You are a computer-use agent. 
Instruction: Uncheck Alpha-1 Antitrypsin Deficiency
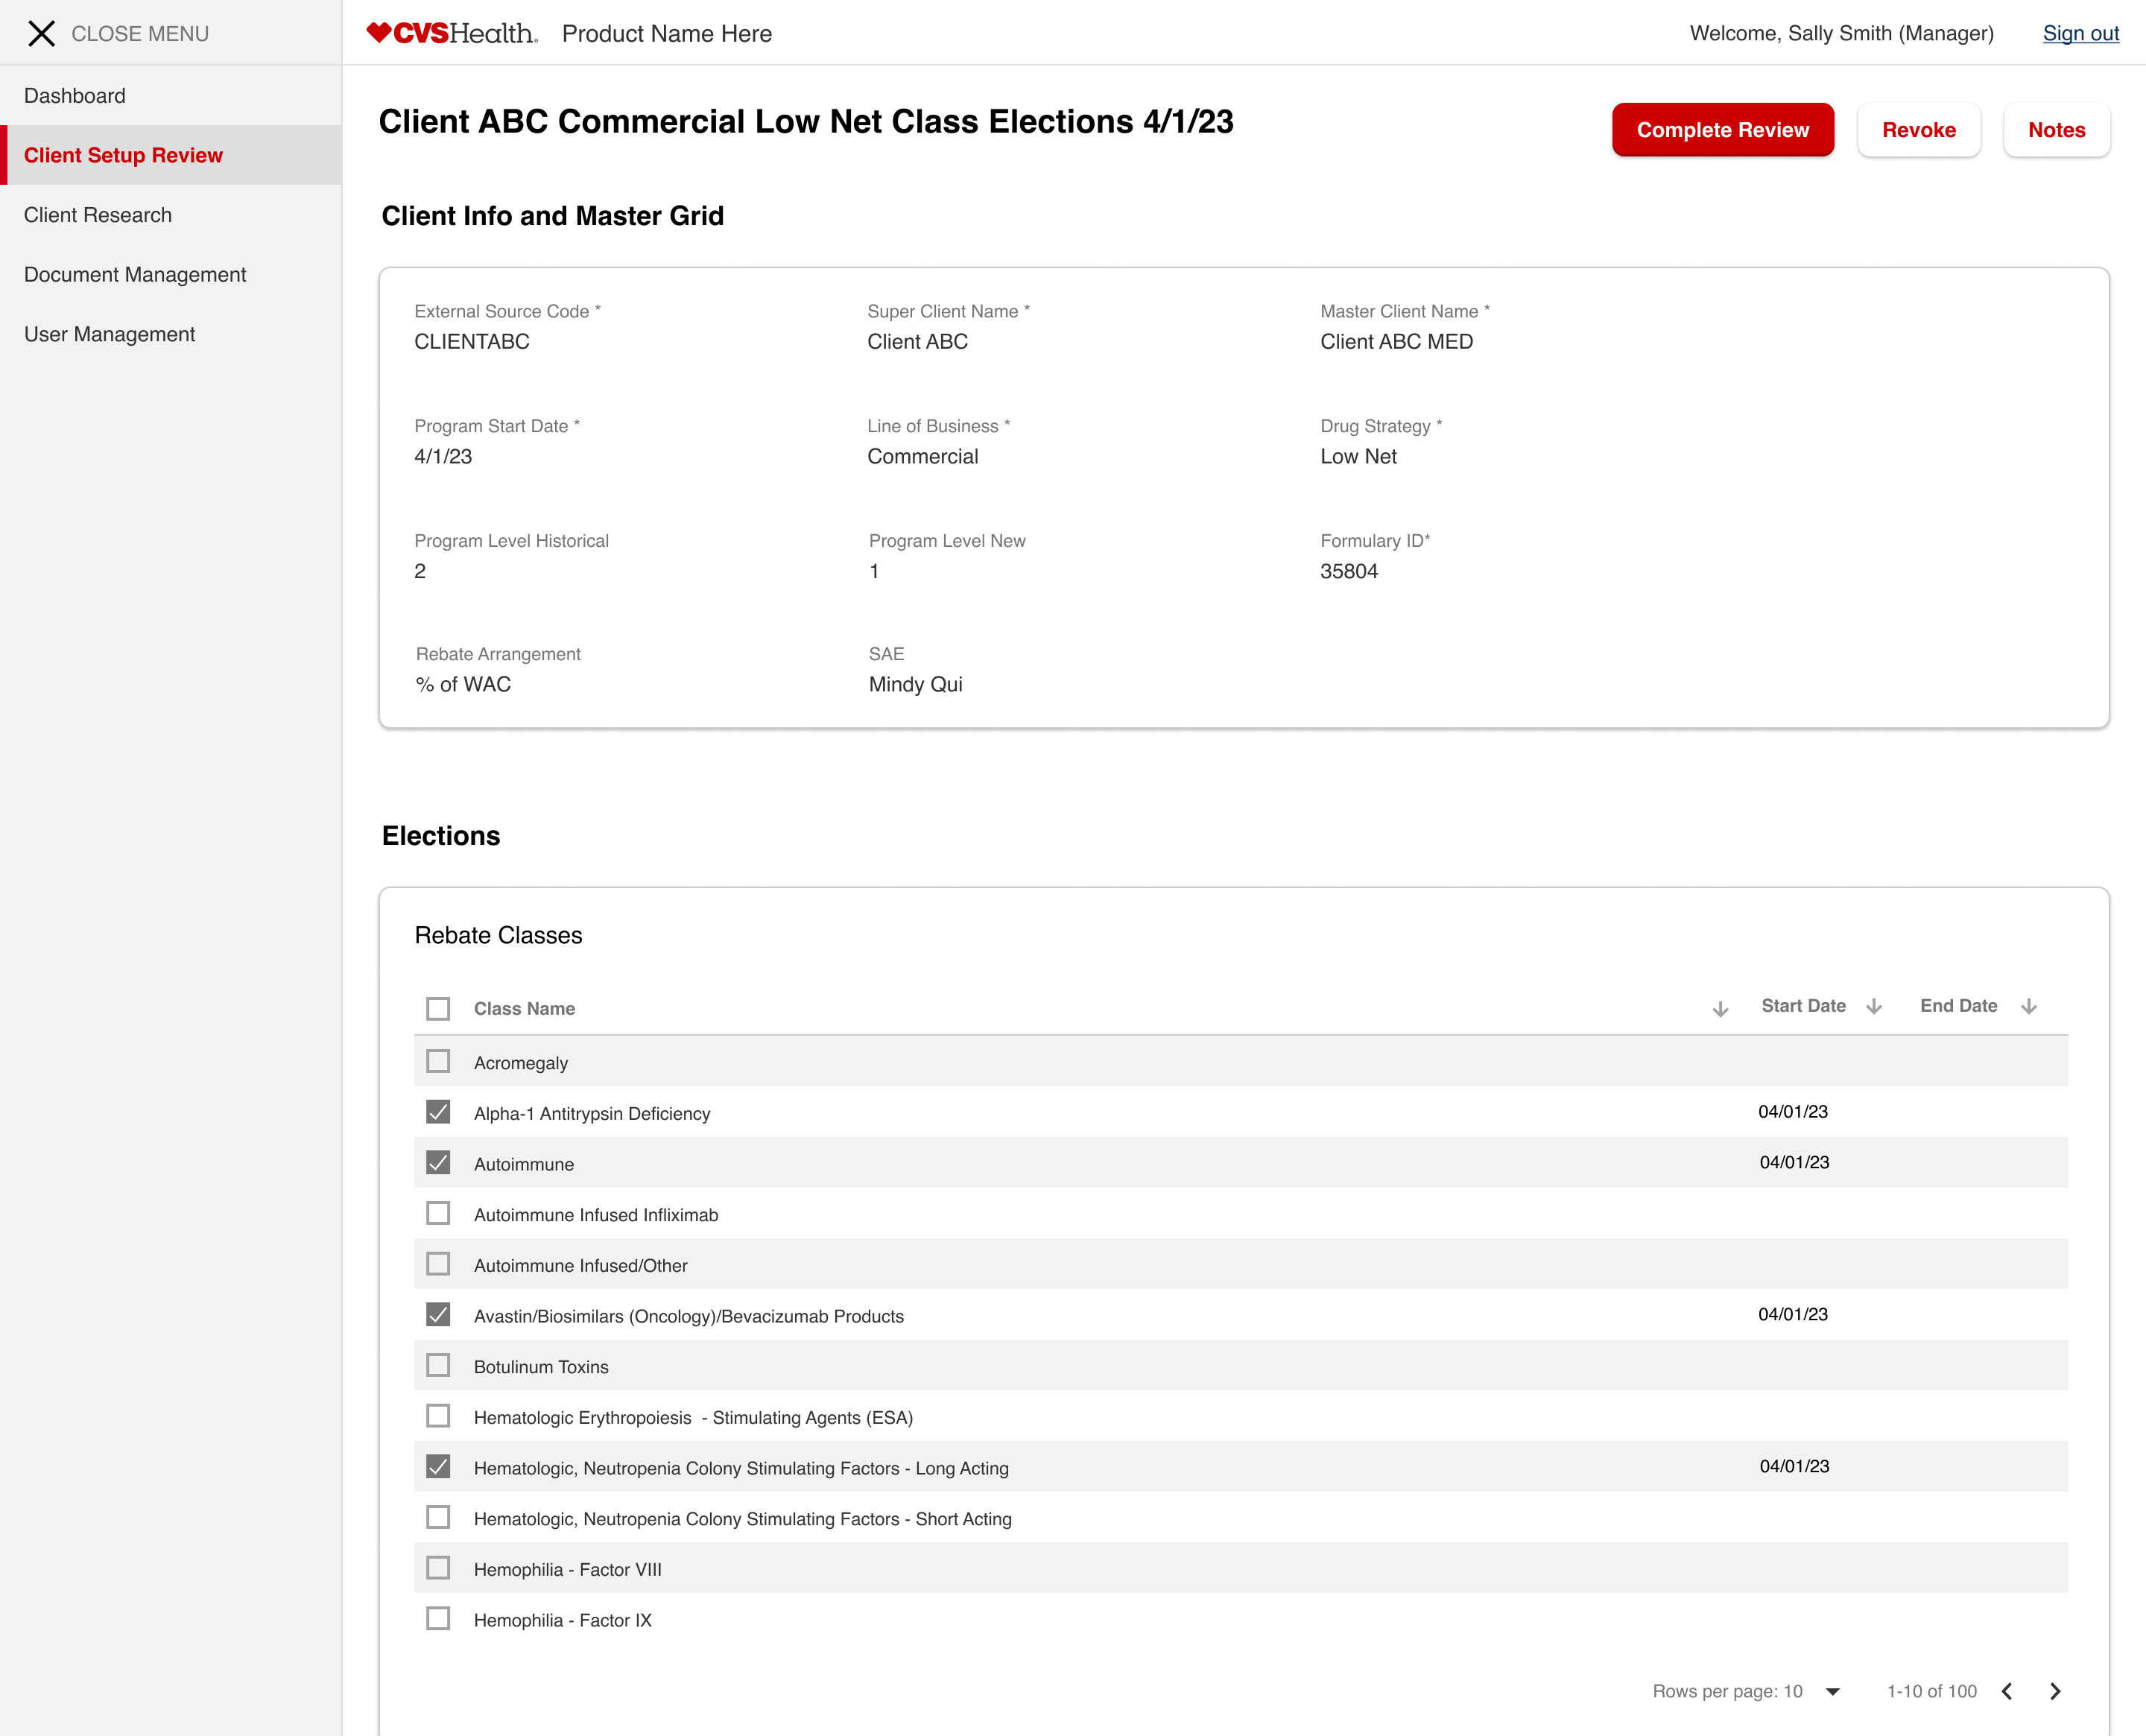point(438,1112)
